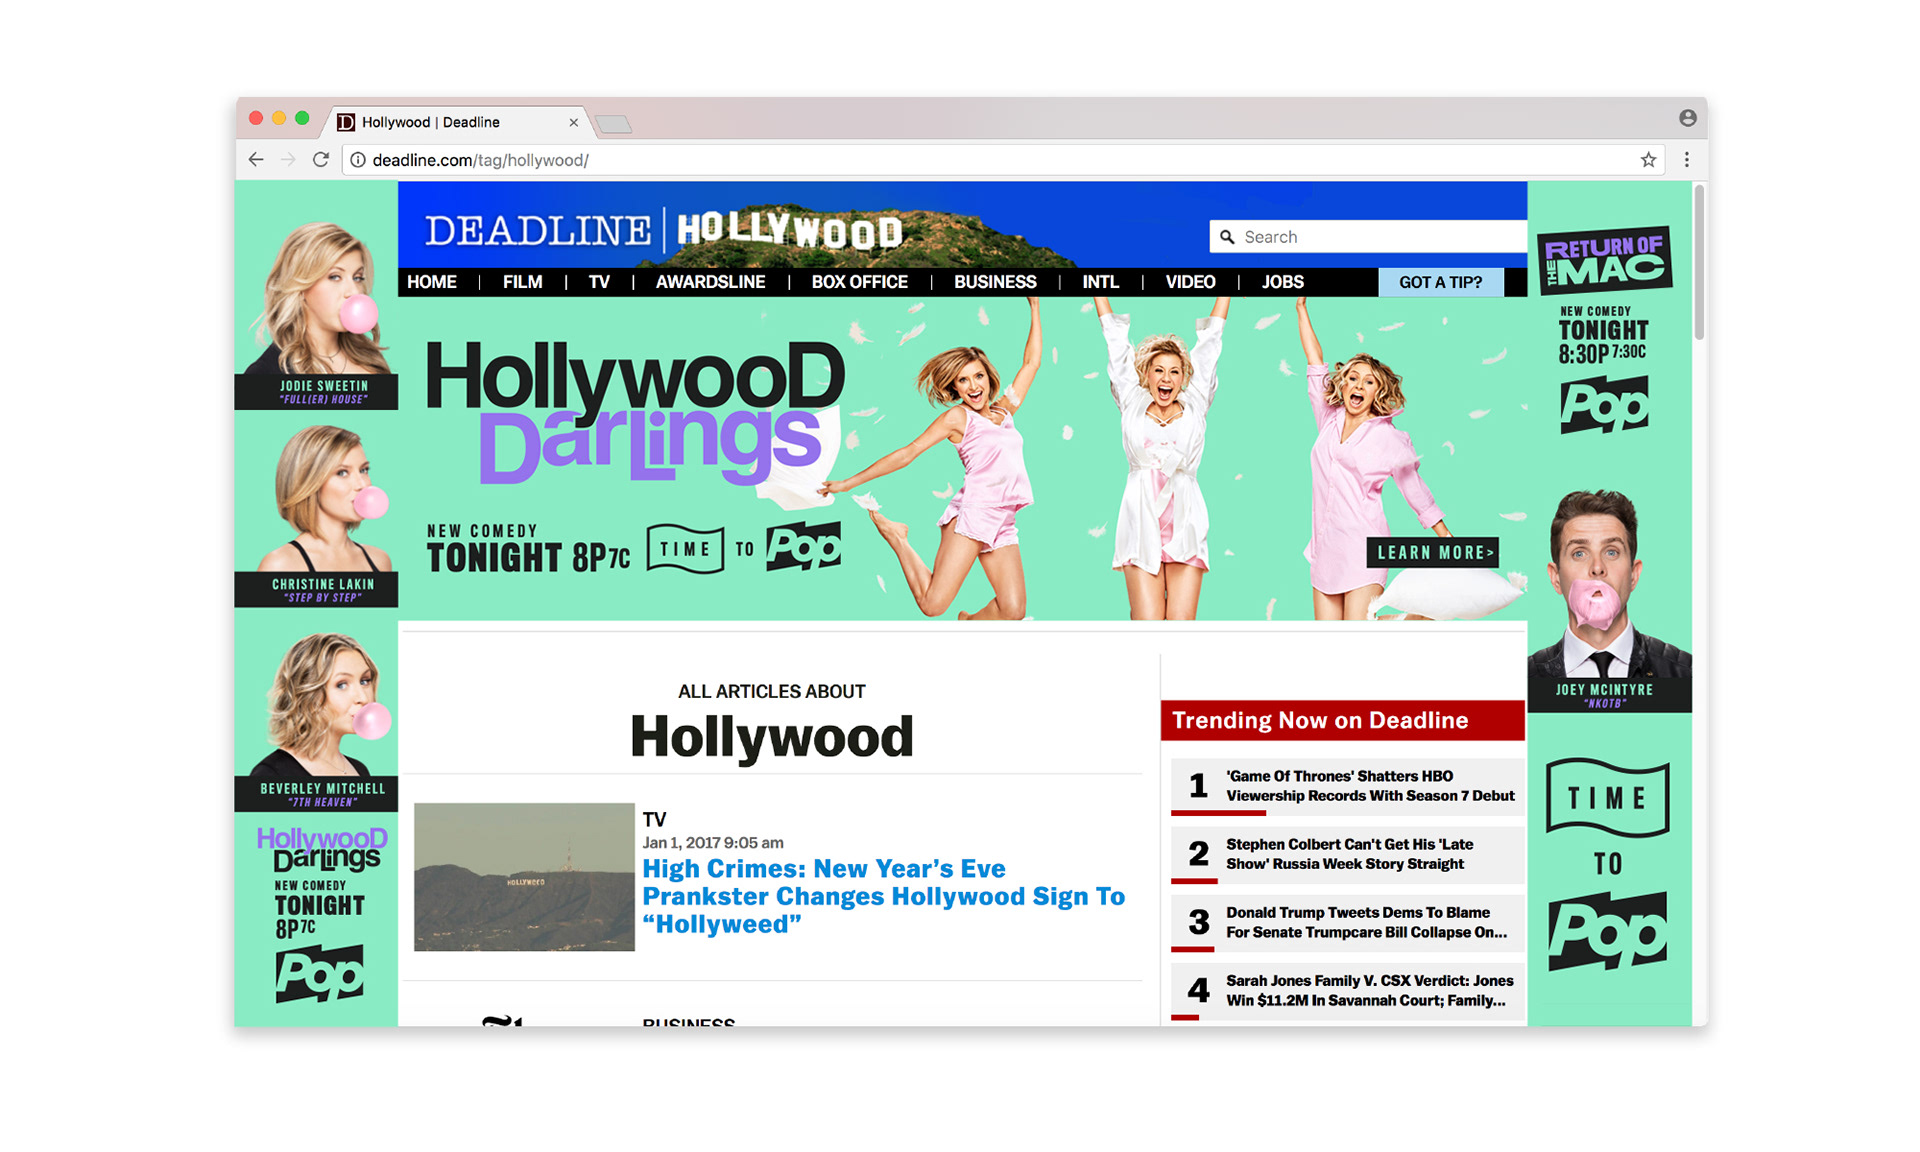Open the Hollyweed sign article headline
The height and width of the screenshot is (1152, 1920).
[x=883, y=896]
